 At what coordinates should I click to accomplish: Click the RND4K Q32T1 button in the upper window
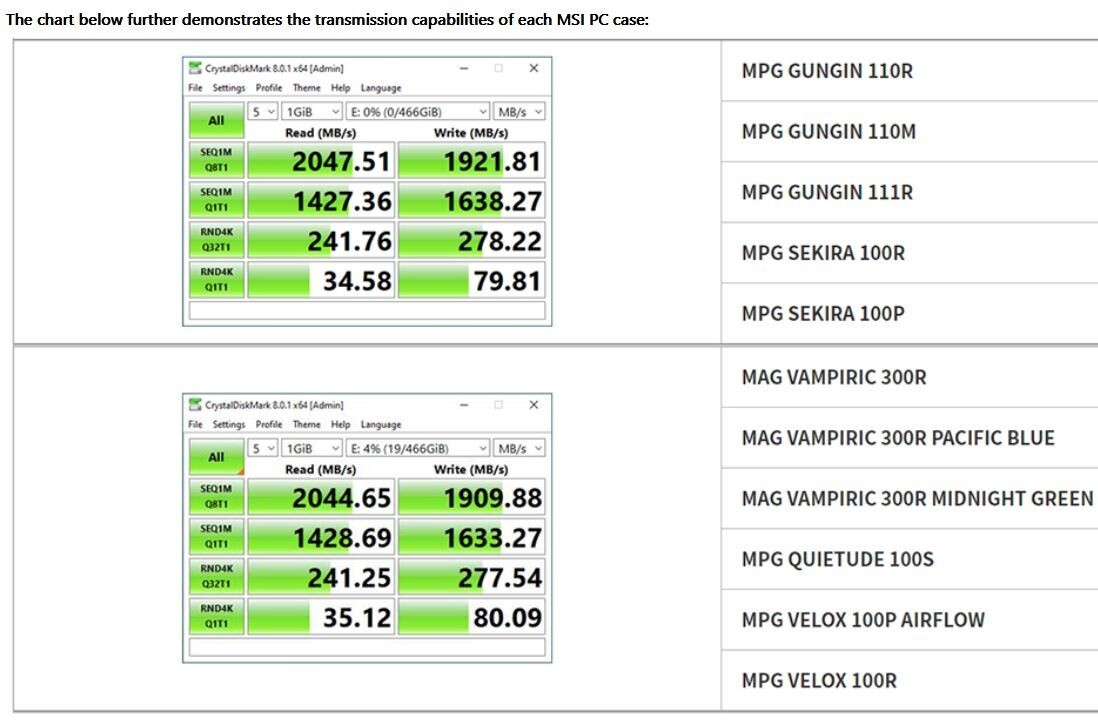tap(216, 240)
